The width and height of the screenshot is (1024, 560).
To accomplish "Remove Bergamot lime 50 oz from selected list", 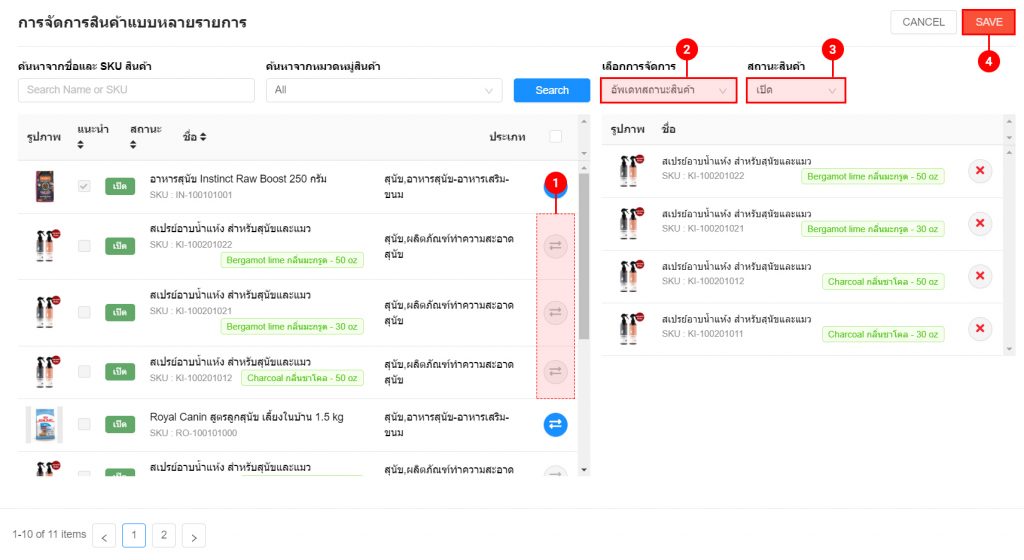I will pyautogui.click(x=980, y=171).
